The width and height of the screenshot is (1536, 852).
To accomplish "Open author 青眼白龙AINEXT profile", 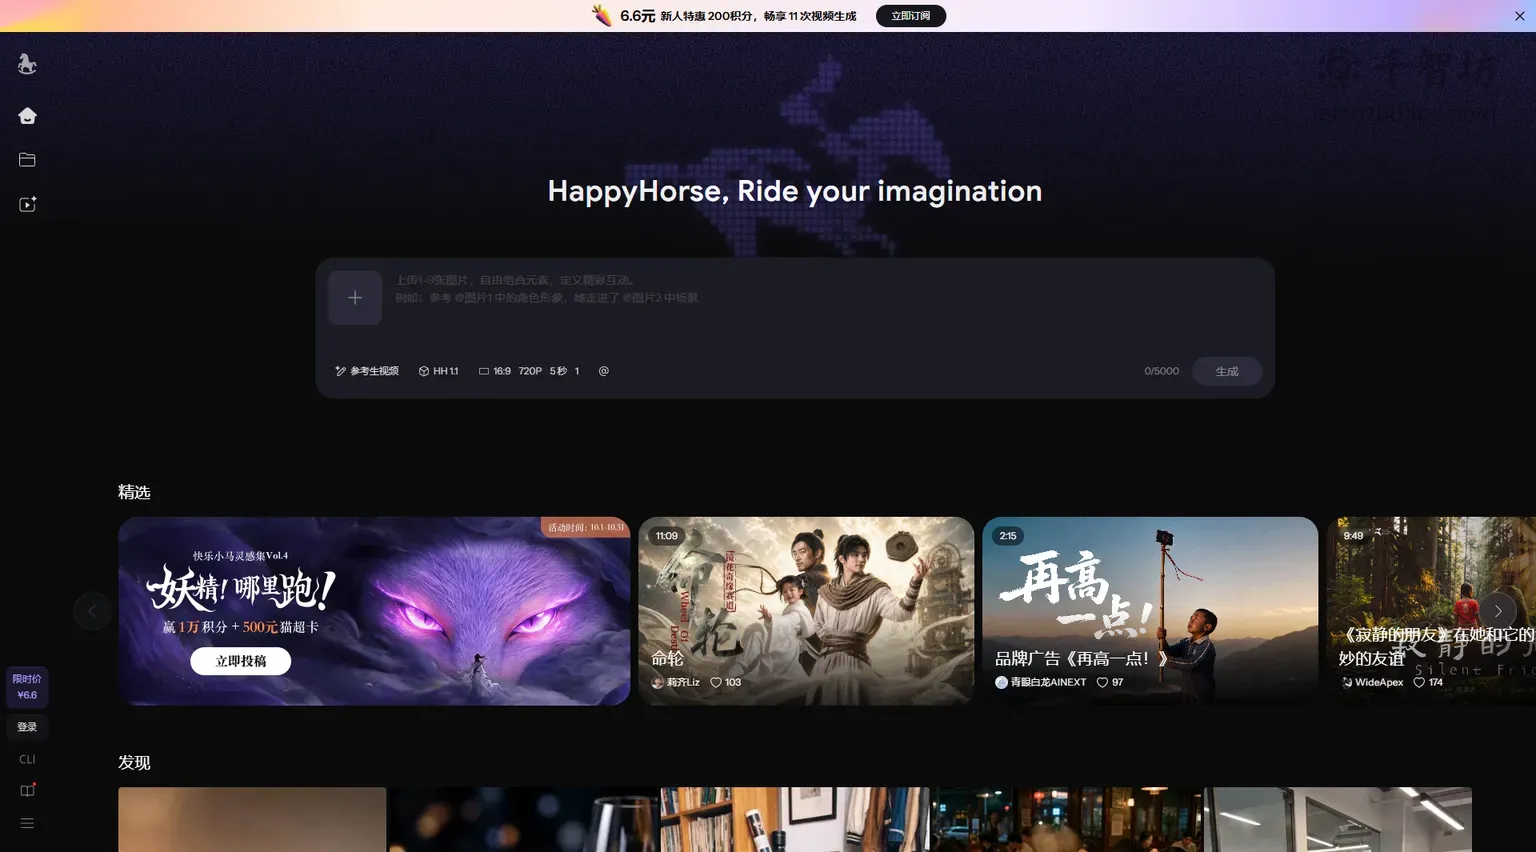I will point(1040,682).
